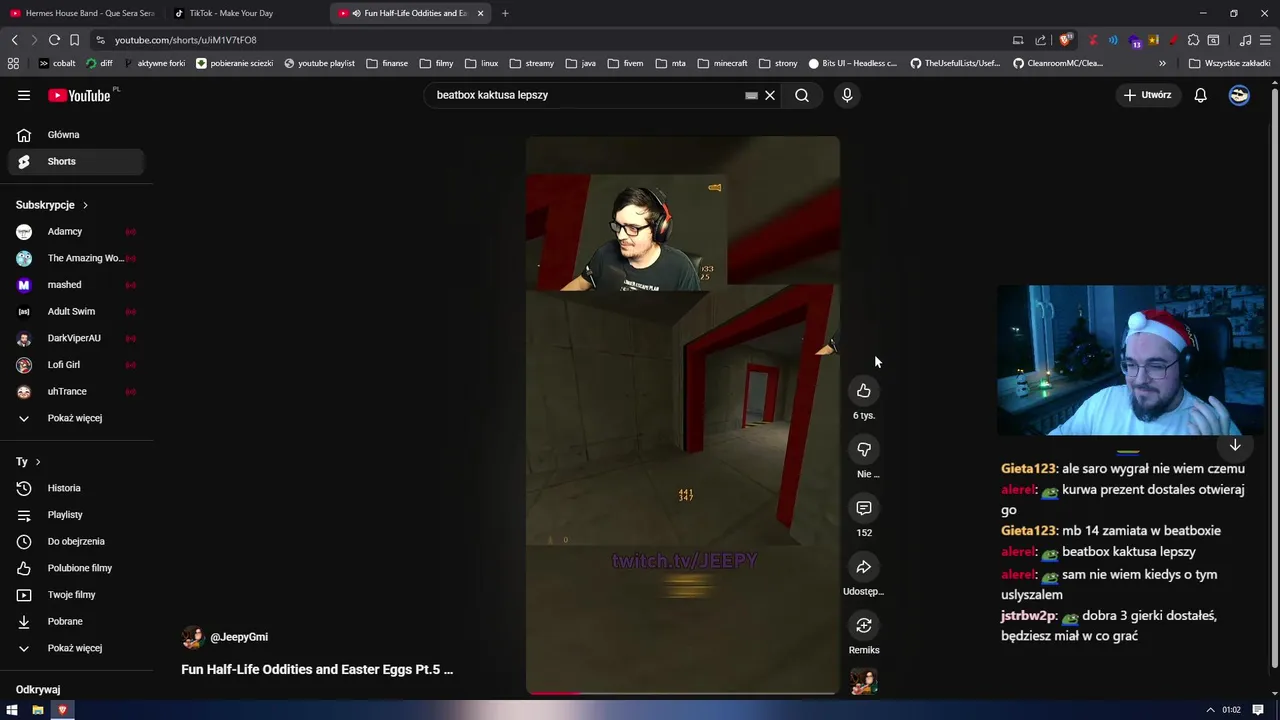Screen dimensions: 1280x720
Task: Open @JeepyGmi channel link
Action: coord(239,637)
